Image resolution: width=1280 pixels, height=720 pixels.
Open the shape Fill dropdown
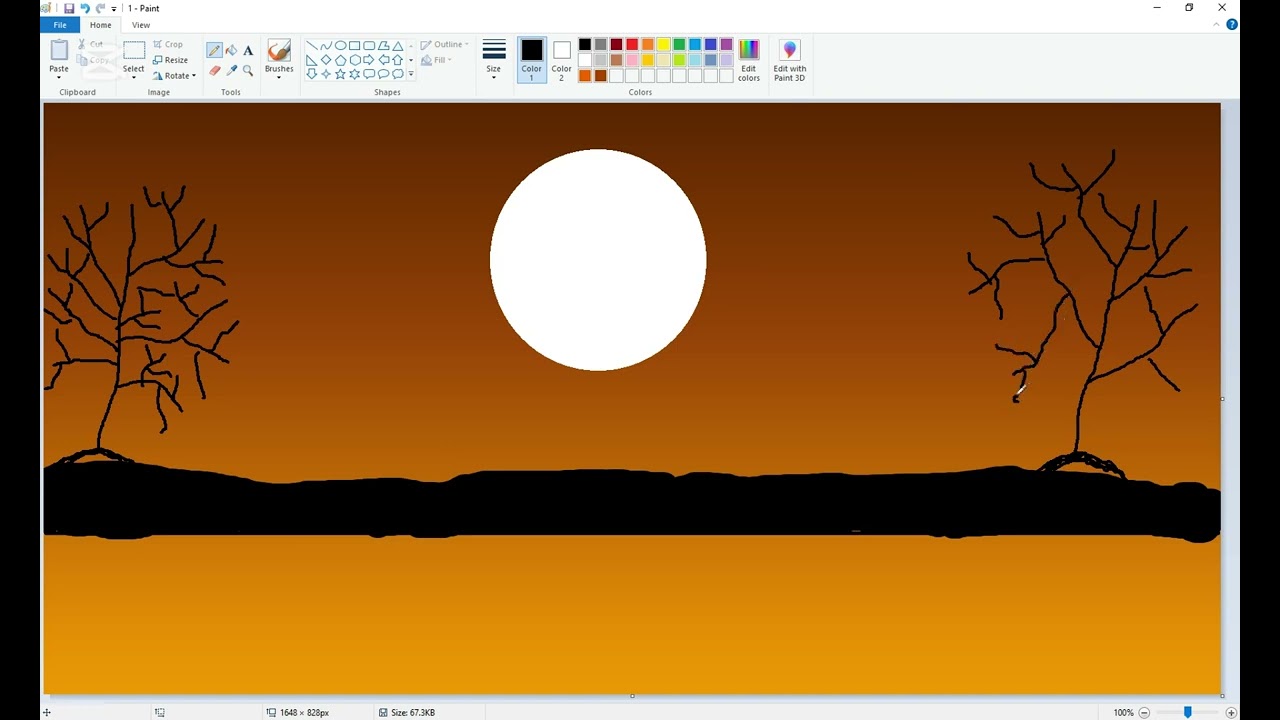436,60
